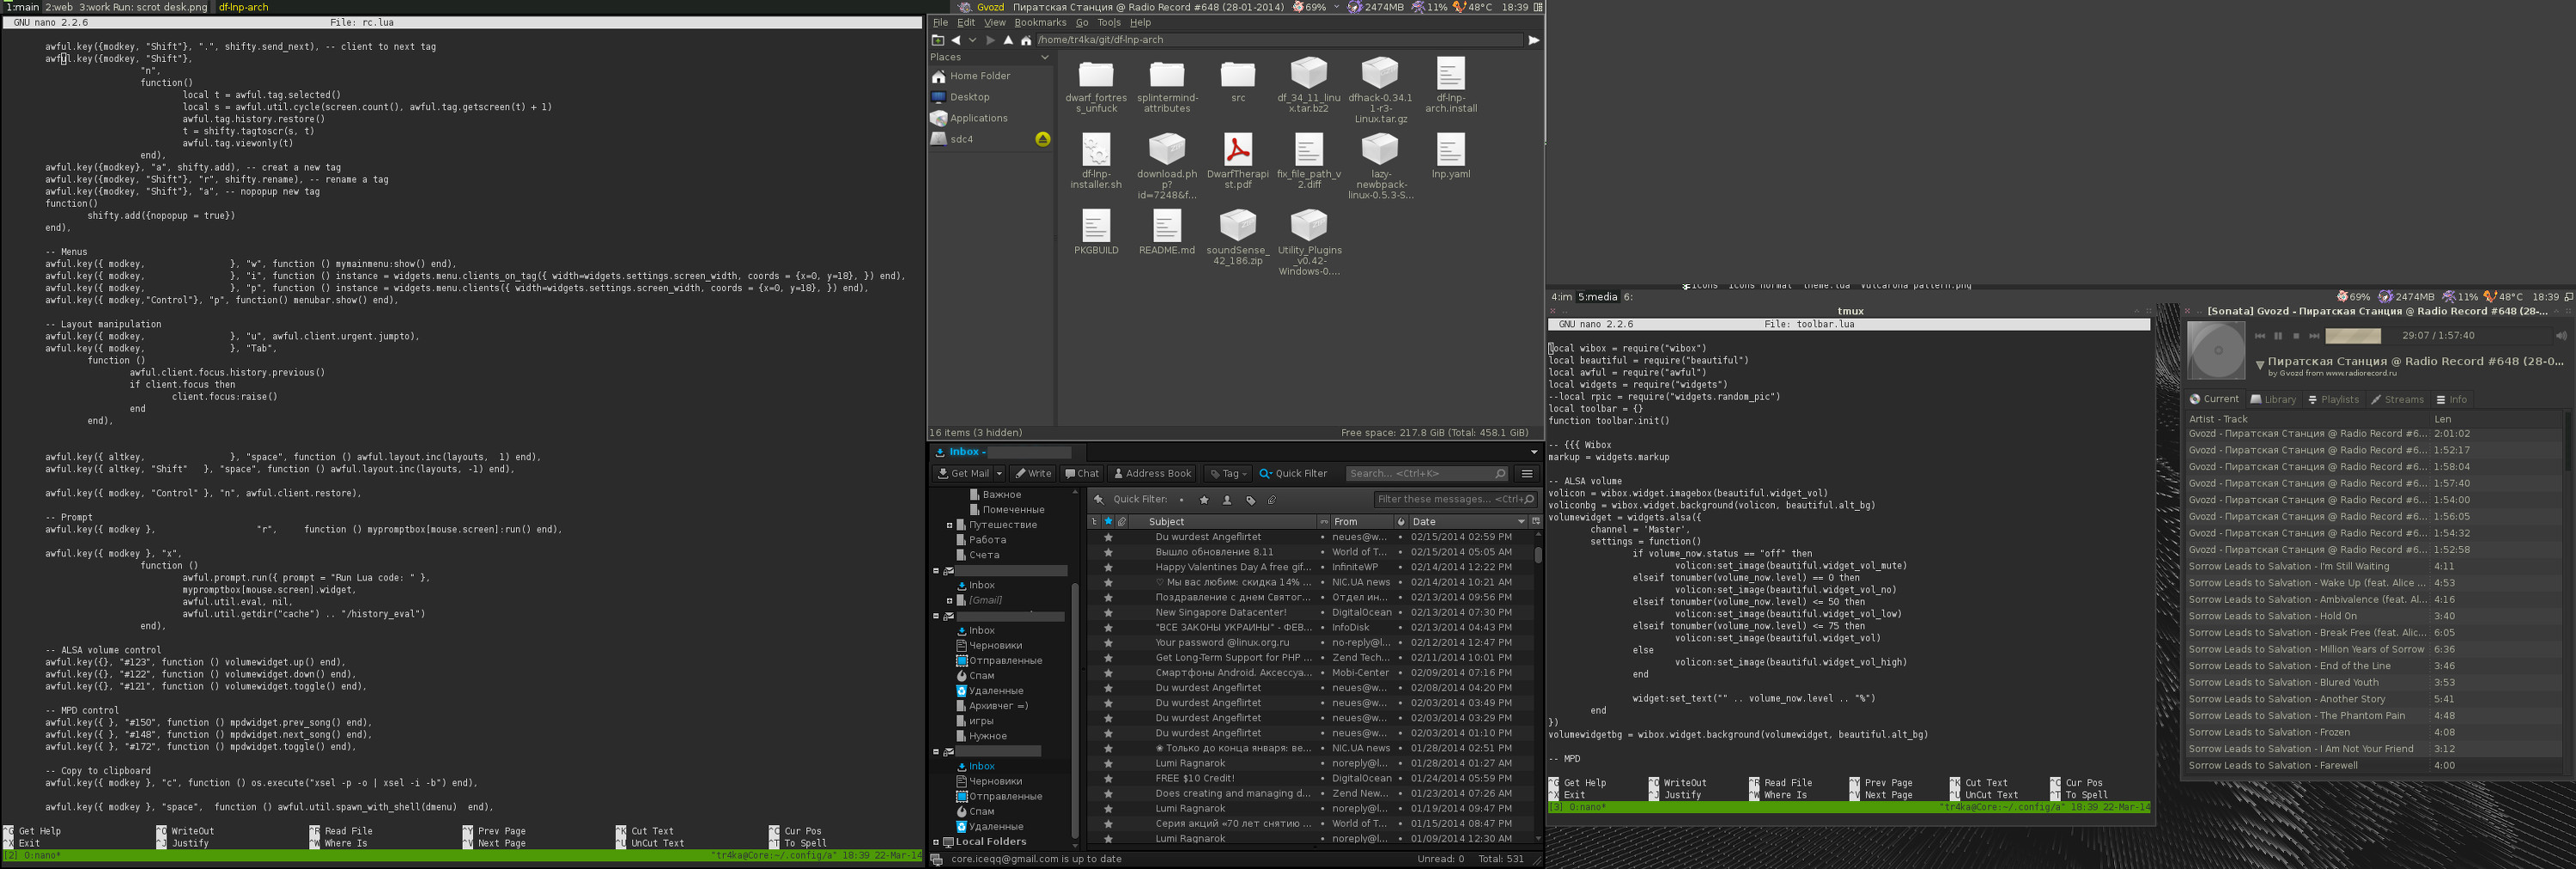This screenshot has height=869, width=2576.
Task: Pause playback in Sonata
Action: tap(2278, 336)
